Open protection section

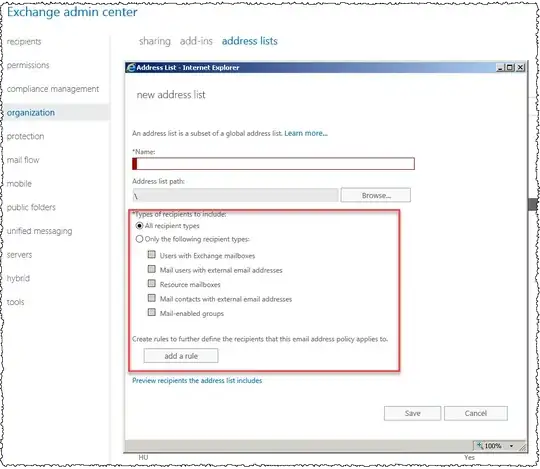25,136
